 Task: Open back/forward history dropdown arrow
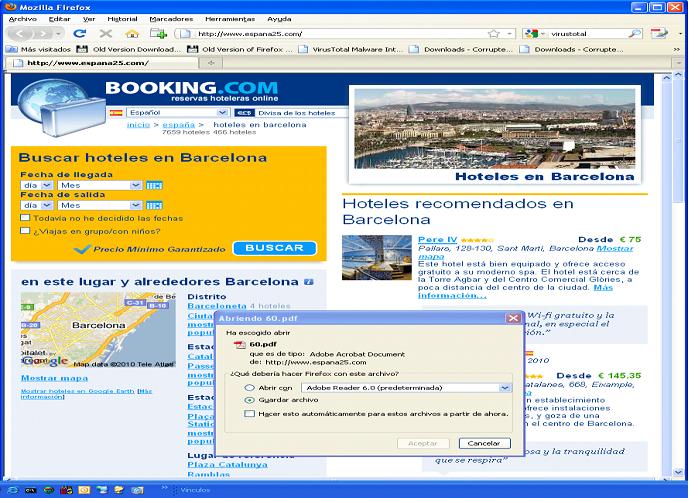58,33
